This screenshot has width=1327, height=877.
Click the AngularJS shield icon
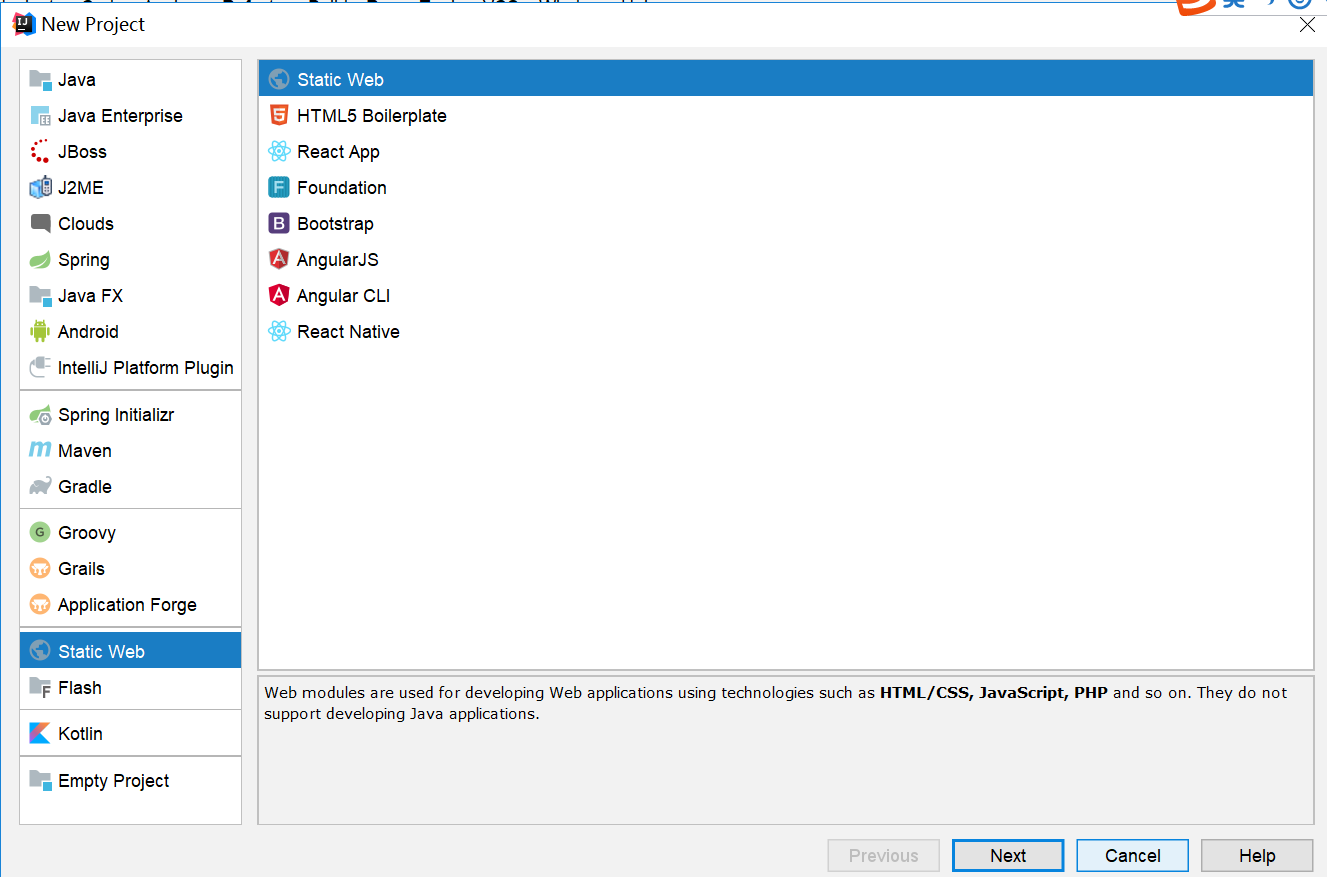pyautogui.click(x=279, y=260)
